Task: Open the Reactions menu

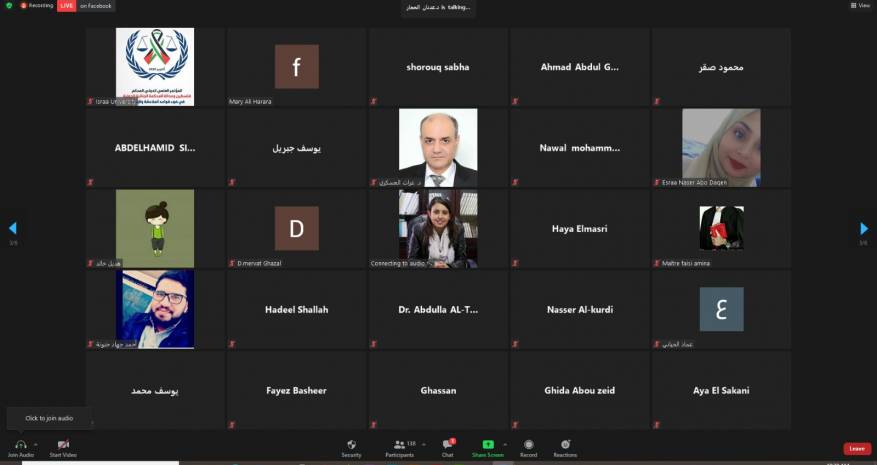Action: click(565, 444)
